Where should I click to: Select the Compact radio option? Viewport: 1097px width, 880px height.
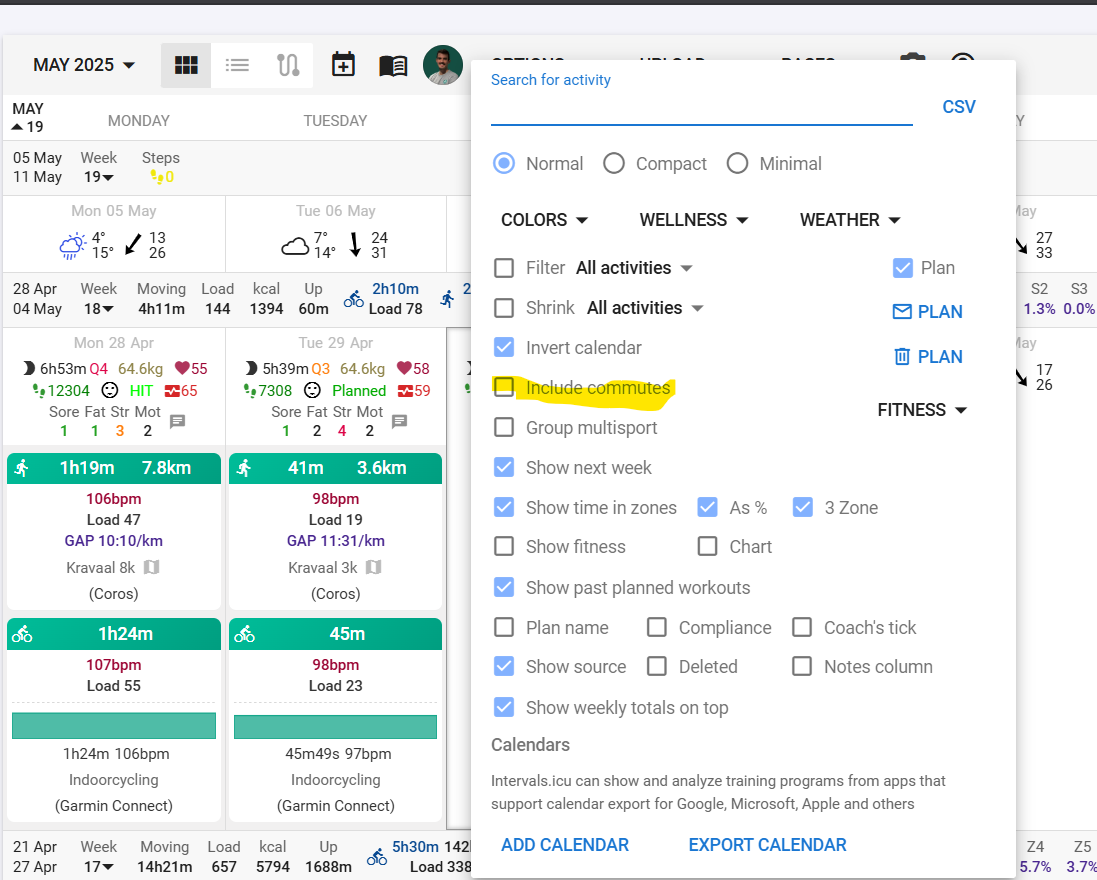(614, 164)
